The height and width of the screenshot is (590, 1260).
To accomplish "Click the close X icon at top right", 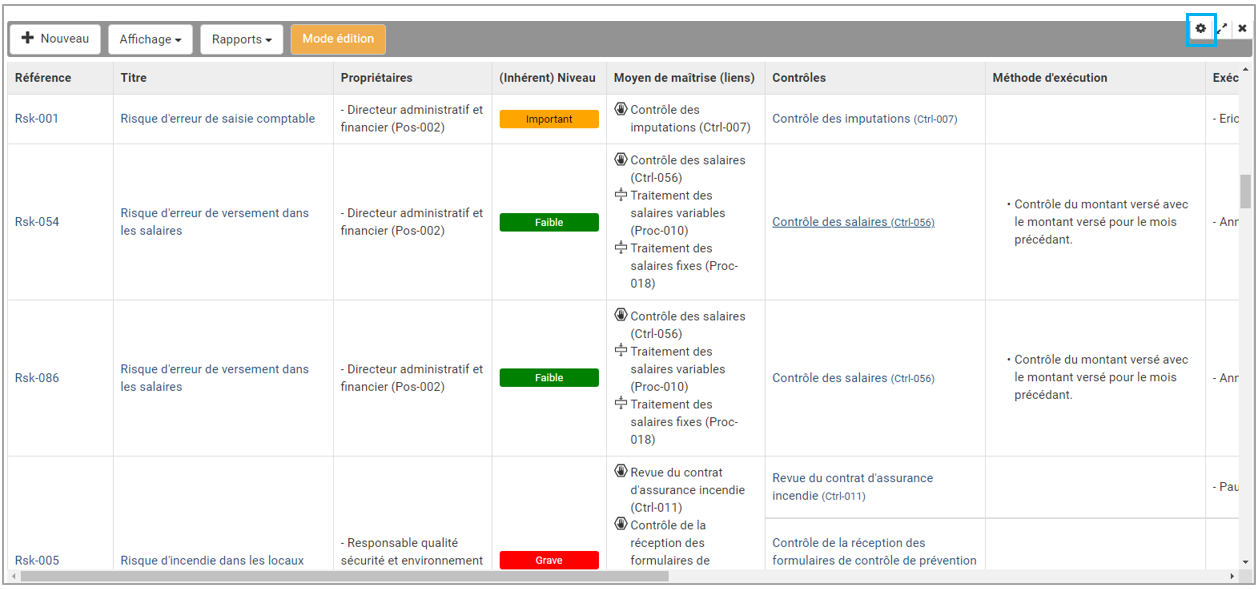I will 1242,29.
